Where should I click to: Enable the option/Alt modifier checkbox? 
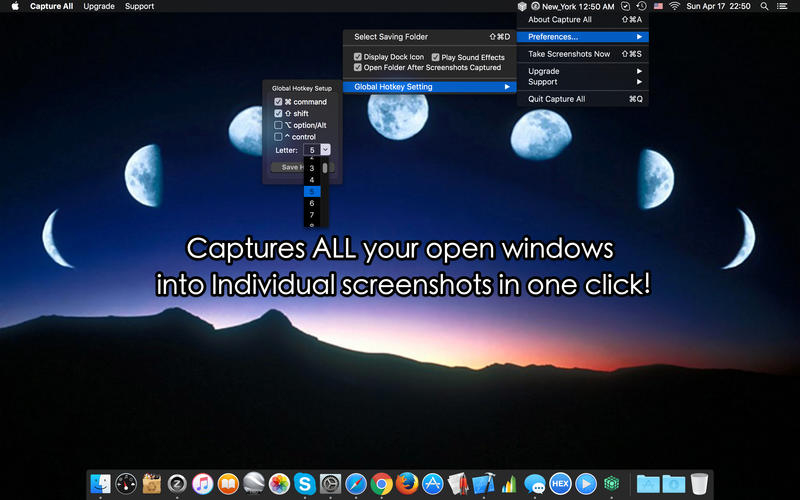point(279,125)
